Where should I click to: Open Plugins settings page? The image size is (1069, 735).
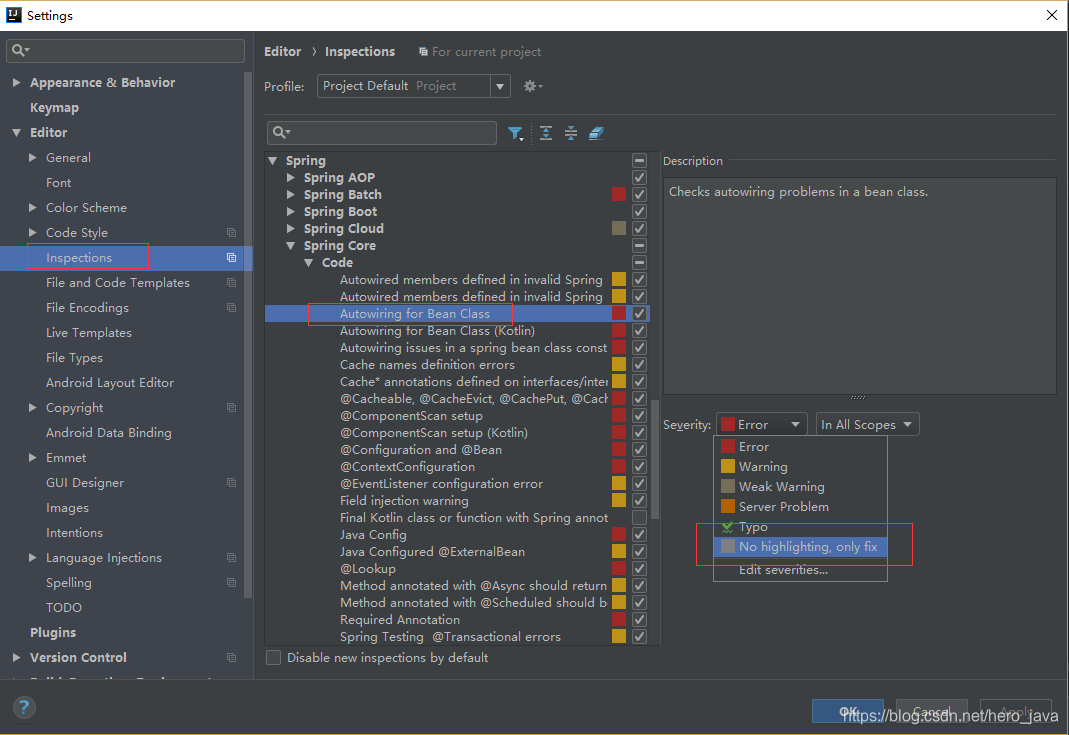(x=53, y=633)
